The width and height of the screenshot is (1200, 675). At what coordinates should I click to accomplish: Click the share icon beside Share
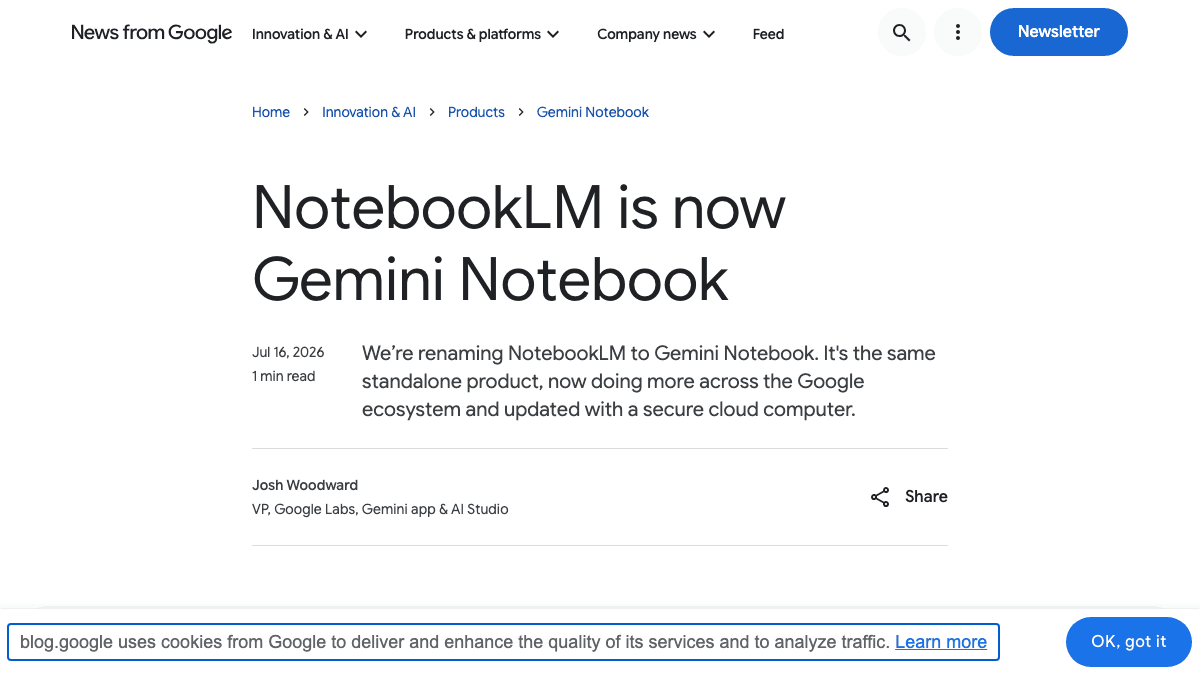880,497
